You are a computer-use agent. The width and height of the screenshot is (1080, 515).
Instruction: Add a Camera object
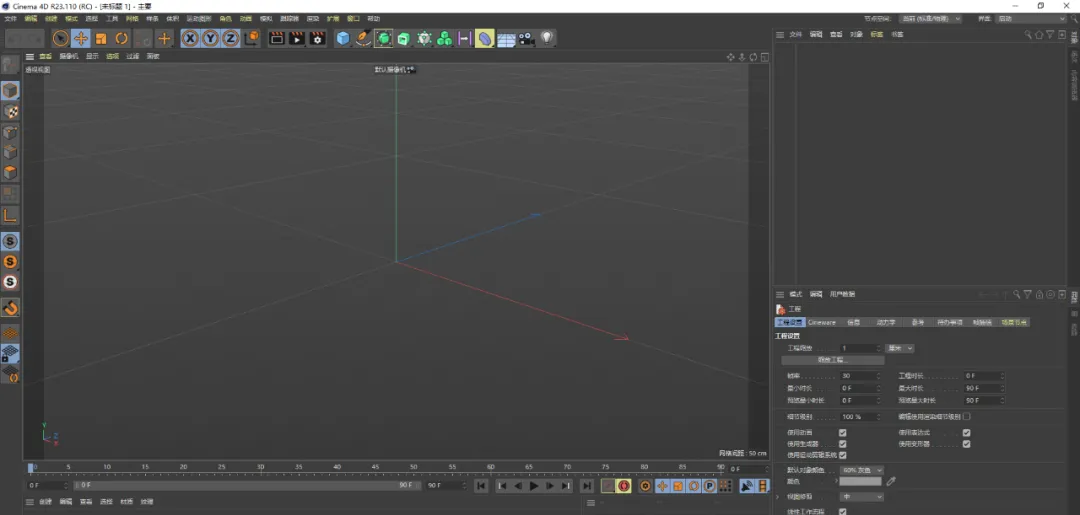point(527,39)
